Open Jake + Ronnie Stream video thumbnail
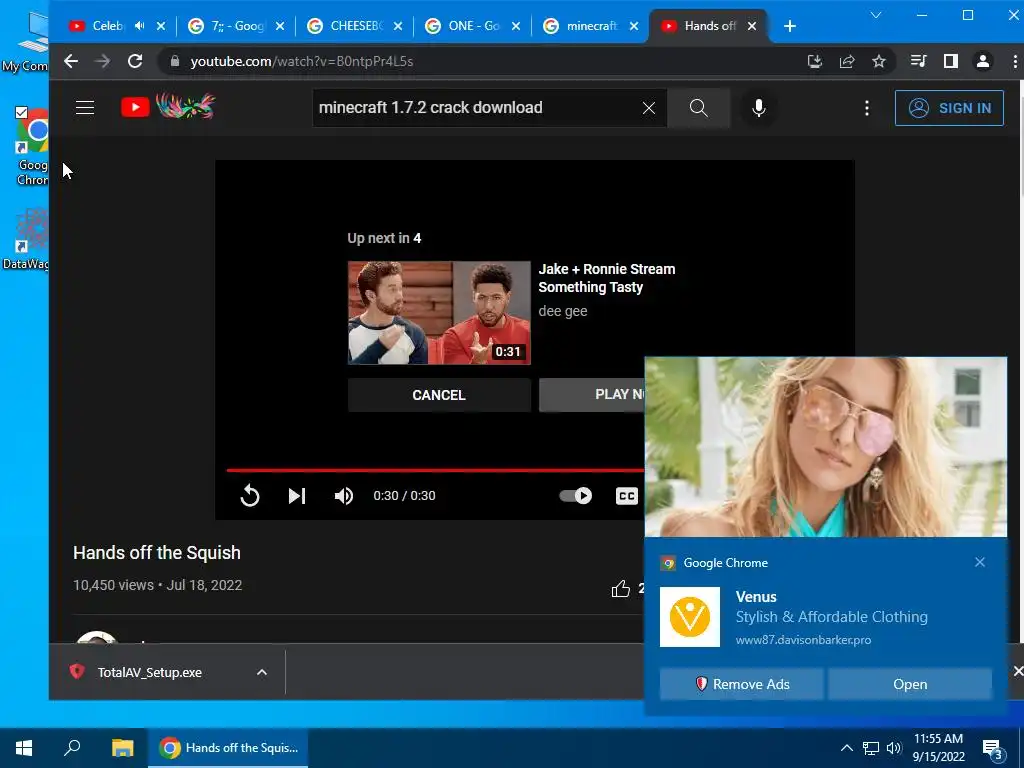 (439, 313)
